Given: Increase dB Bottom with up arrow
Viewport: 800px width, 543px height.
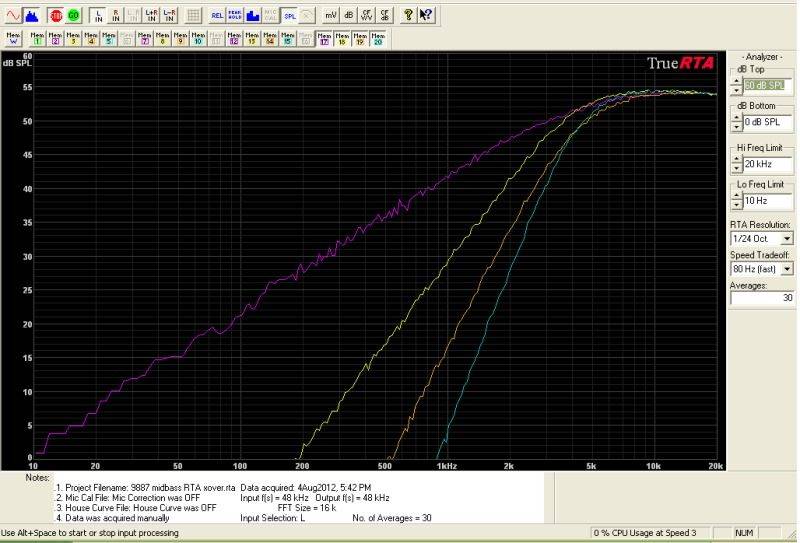Looking at the screenshot, I should click(736, 118).
